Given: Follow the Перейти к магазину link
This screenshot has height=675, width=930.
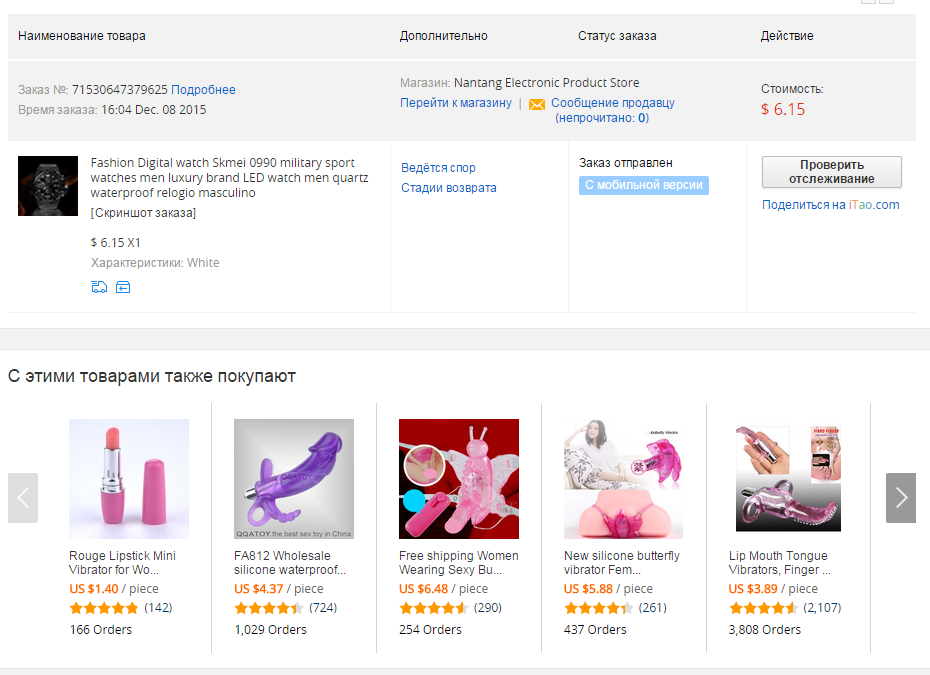Looking at the screenshot, I should [456, 103].
